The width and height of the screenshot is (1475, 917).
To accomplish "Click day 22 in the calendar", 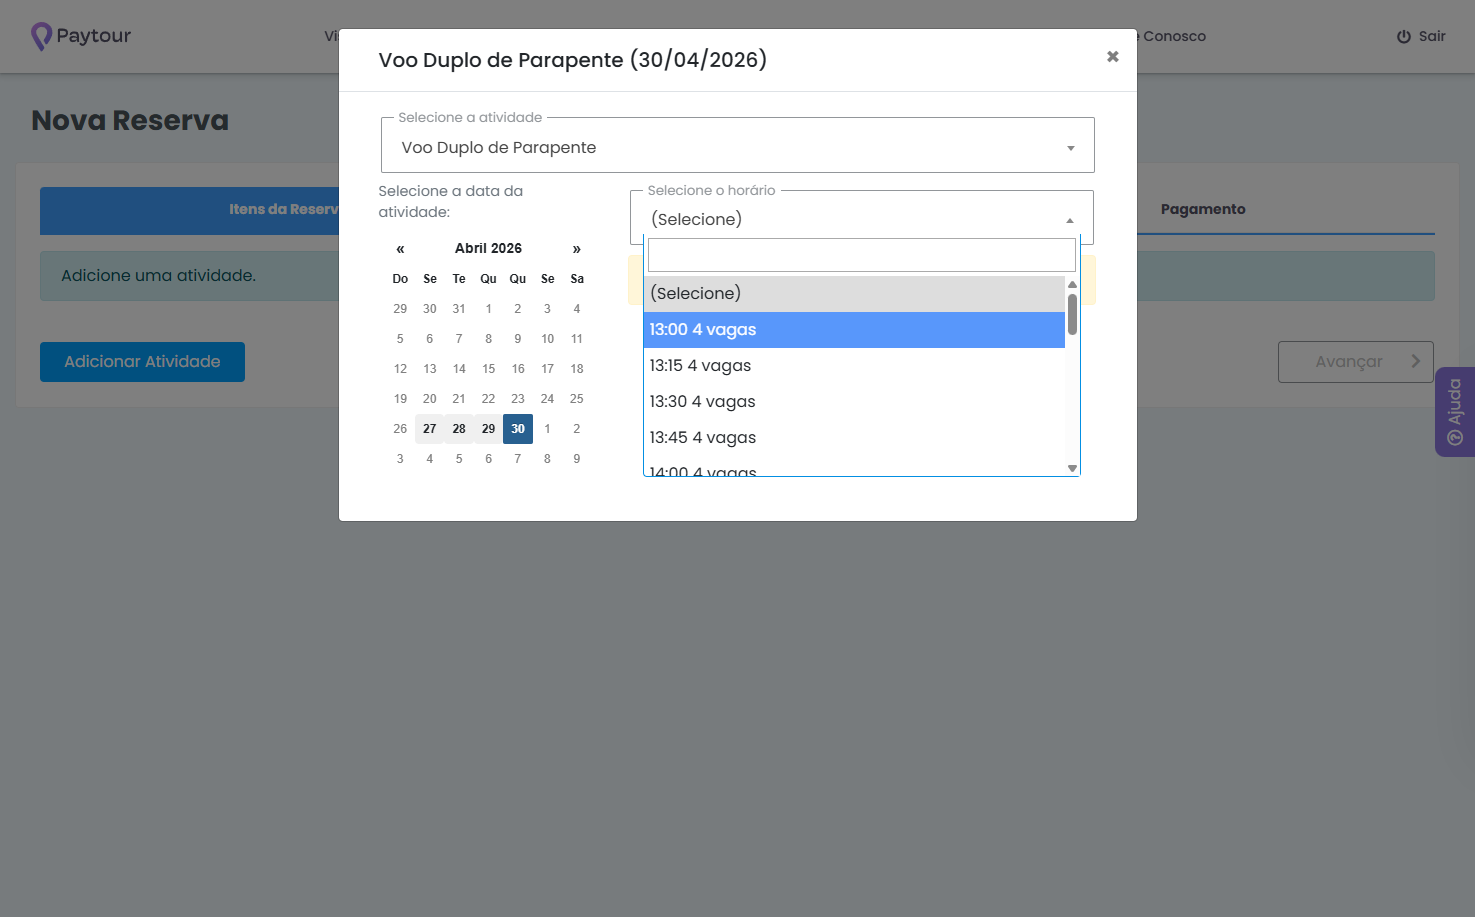I will coord(488,399).
